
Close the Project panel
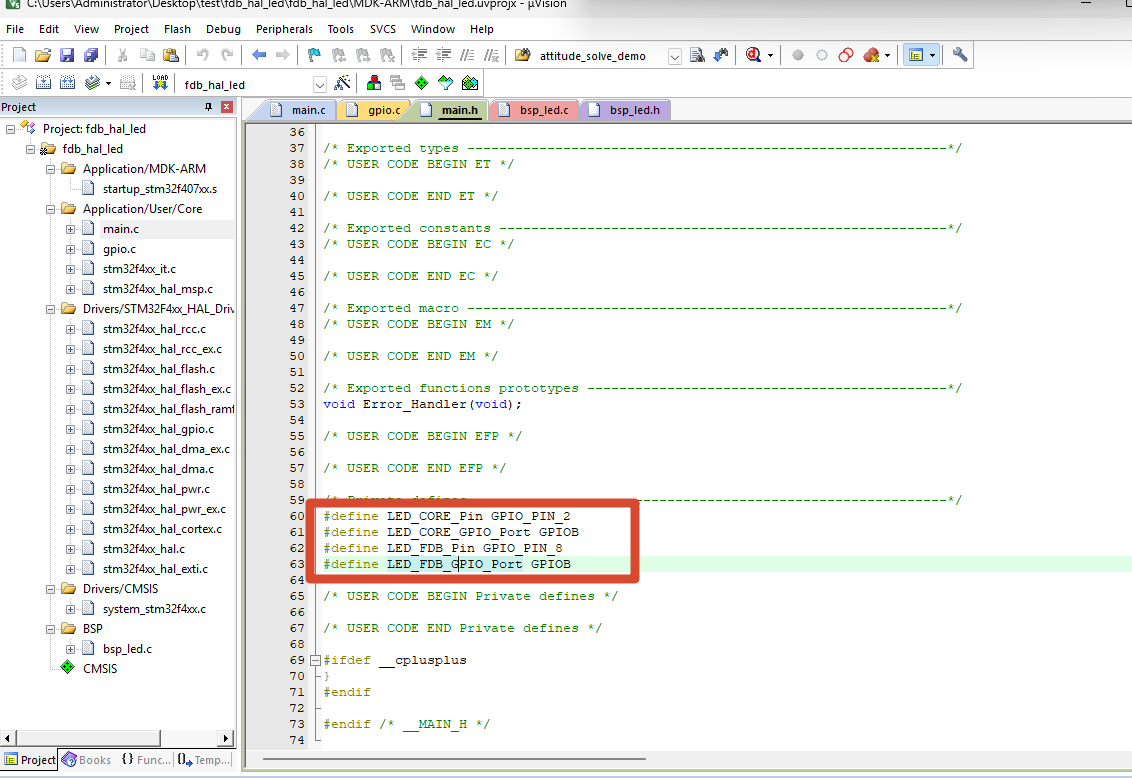(227, 107)
